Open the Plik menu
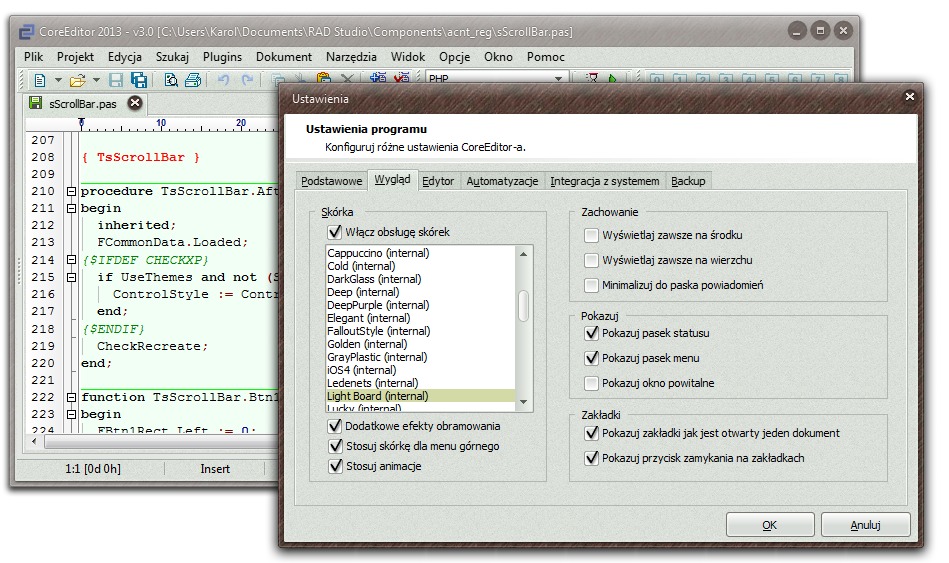This screenshot has width=949, height=563. [33, 57]
